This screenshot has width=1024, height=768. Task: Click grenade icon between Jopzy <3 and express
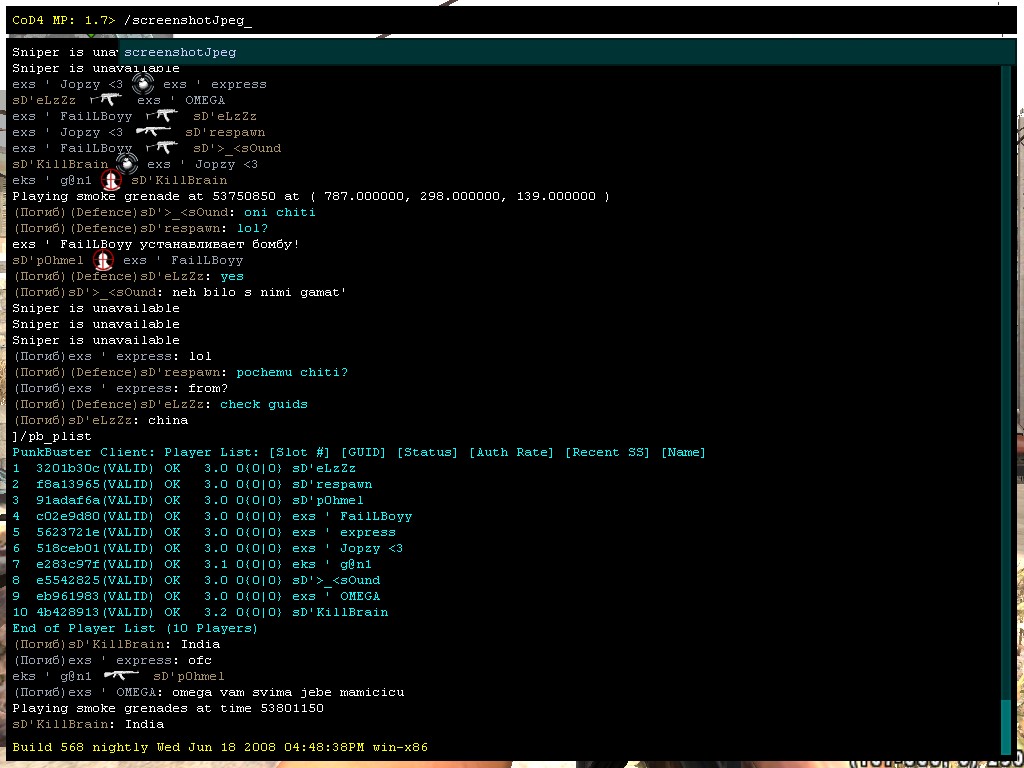[x=143, y=84]
